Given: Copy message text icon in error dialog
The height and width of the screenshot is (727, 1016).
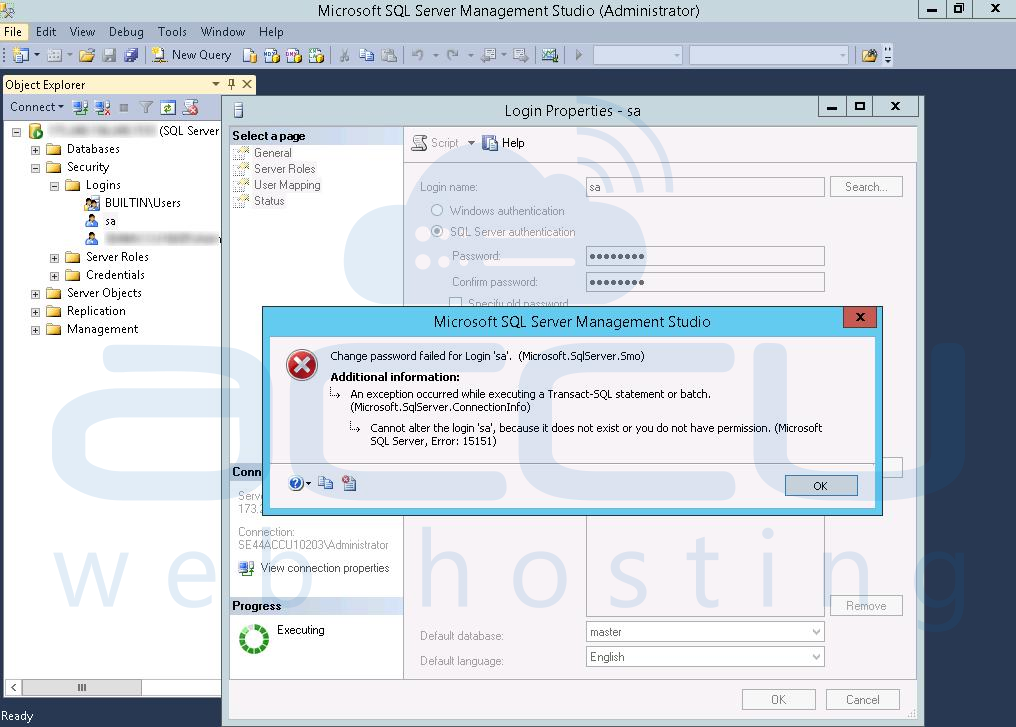Looking at the screenshot, I should click(325, 483).
